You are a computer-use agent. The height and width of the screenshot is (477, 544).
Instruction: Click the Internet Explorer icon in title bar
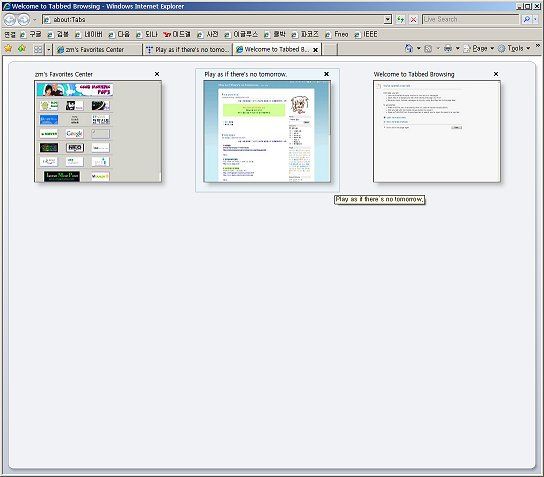coord(6,6)
